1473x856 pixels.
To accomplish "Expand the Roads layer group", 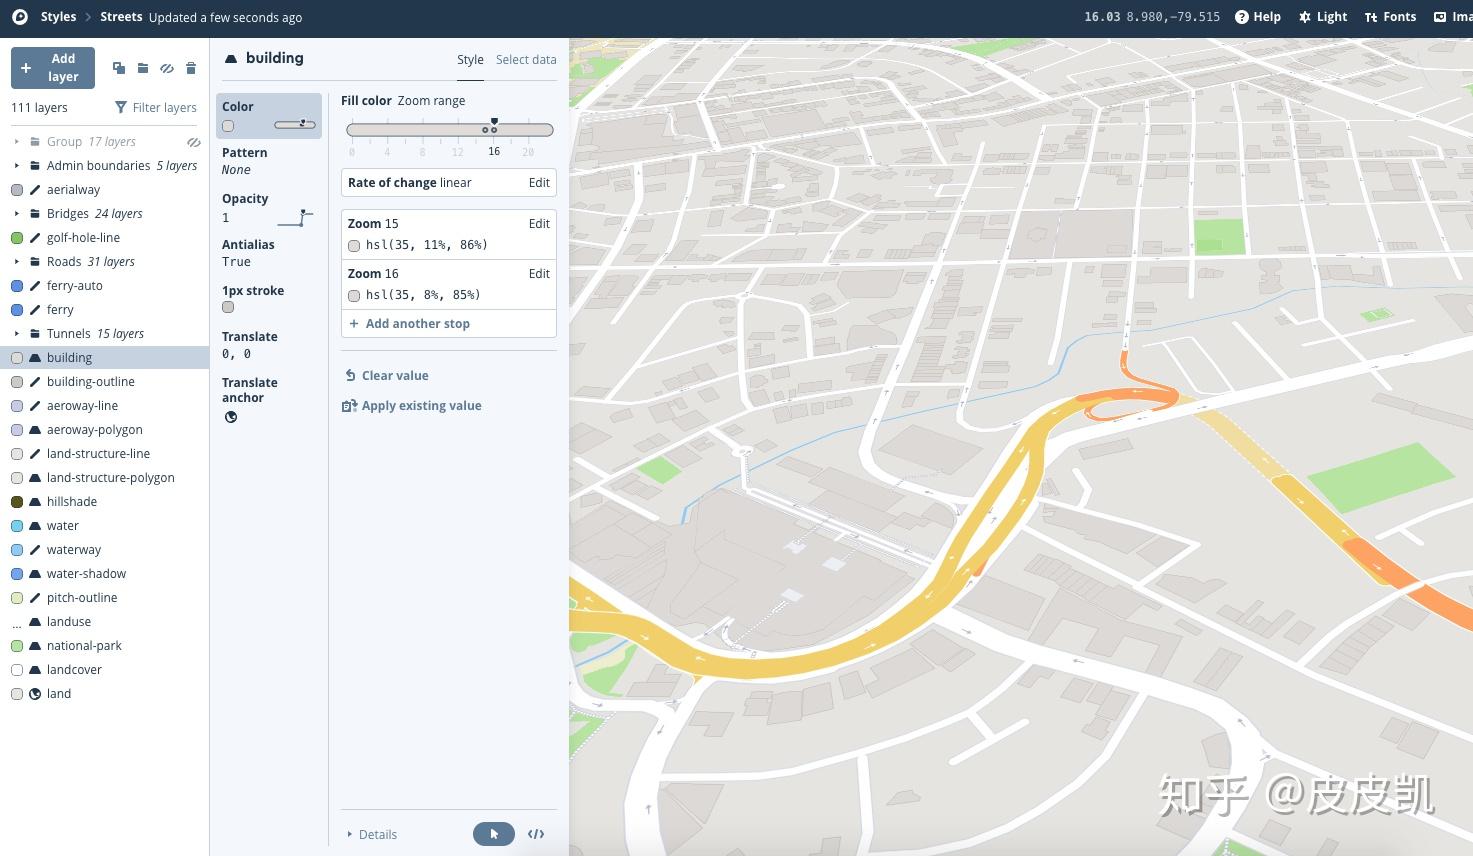I will coord(16,261).
